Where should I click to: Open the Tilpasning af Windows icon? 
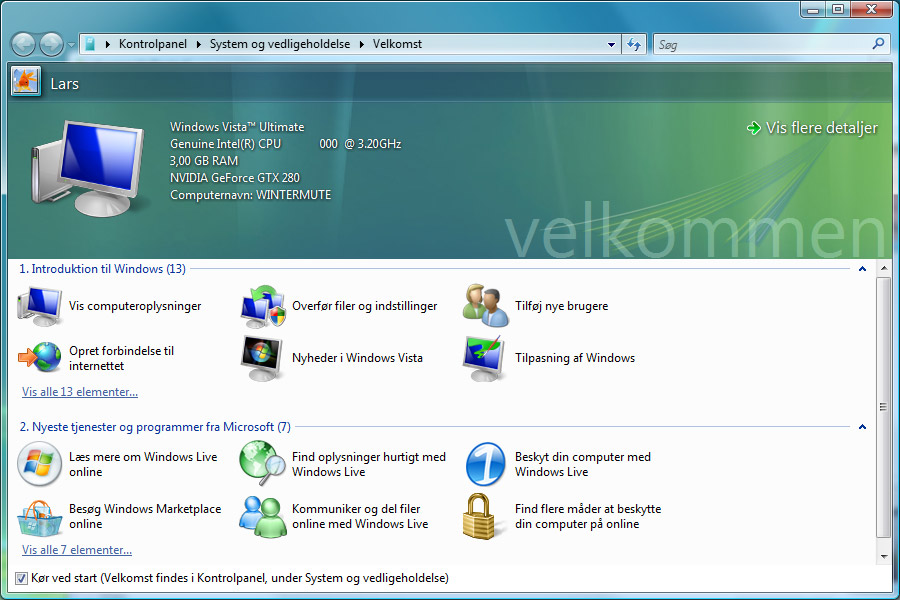coord(486,358)
